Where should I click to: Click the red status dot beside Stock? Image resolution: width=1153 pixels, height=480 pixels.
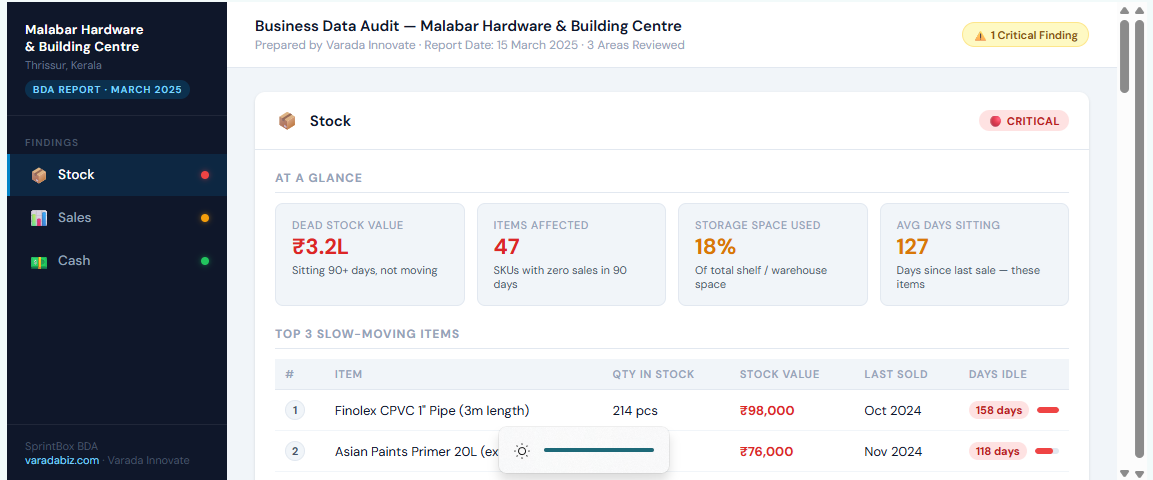click(x=205, y=175)
